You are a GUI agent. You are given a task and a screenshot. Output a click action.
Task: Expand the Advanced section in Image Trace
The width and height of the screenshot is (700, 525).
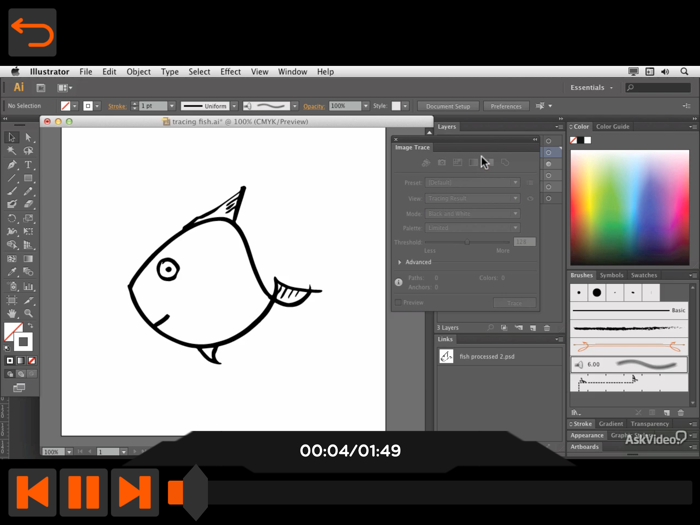pos(400,262)
